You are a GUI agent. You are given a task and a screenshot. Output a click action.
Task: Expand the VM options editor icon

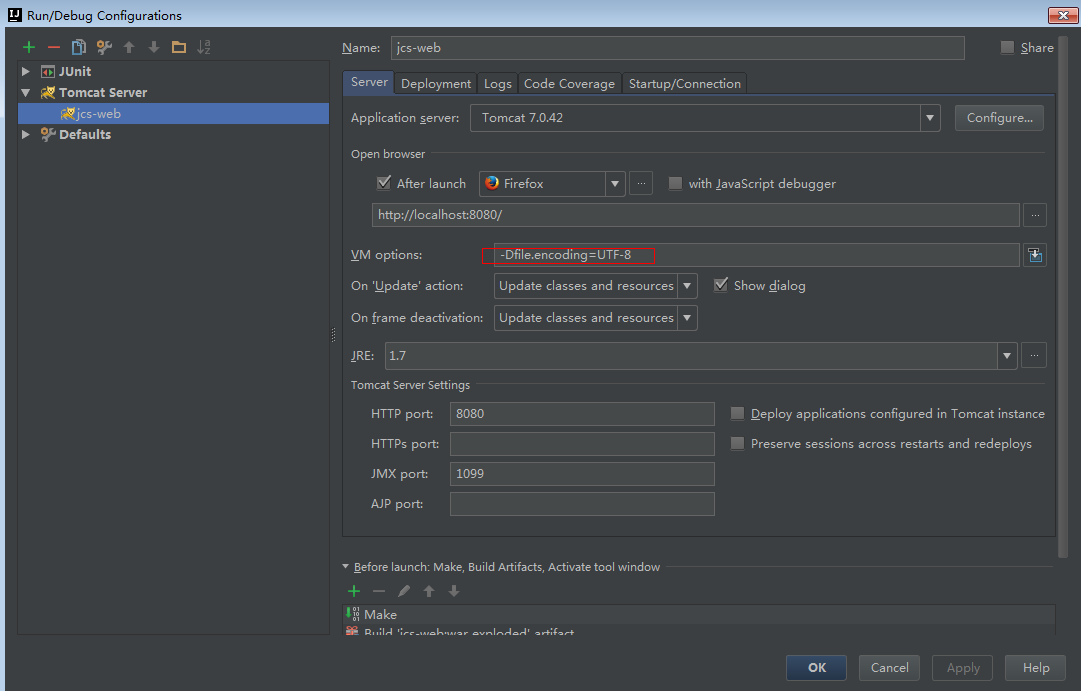[1035, 255]
